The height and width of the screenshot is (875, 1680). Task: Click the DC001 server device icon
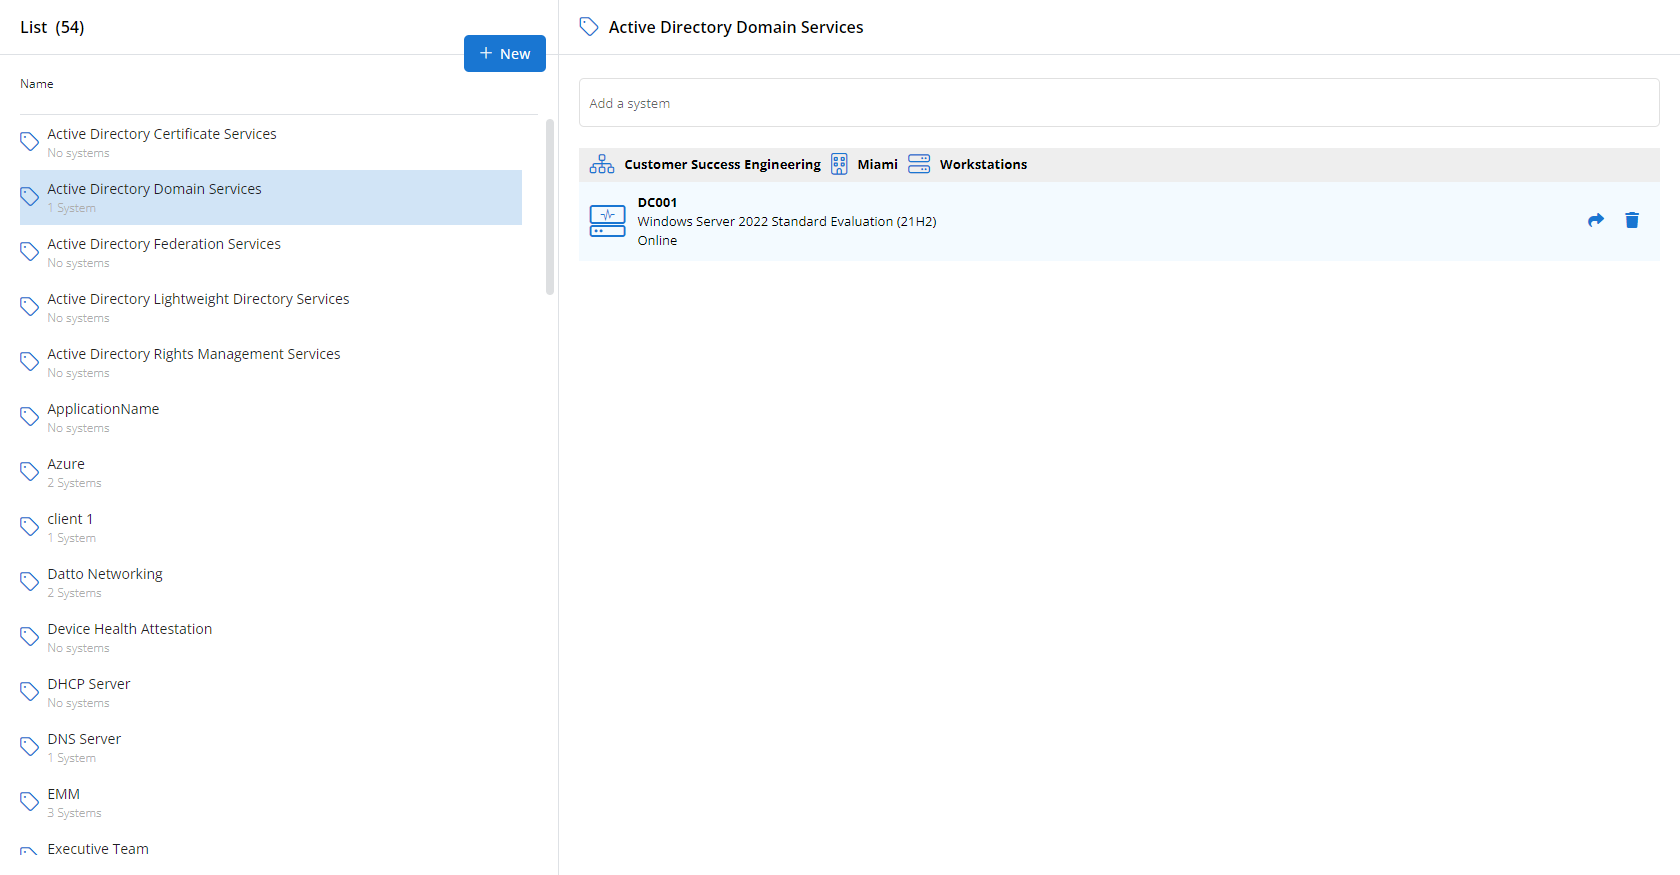607,221
